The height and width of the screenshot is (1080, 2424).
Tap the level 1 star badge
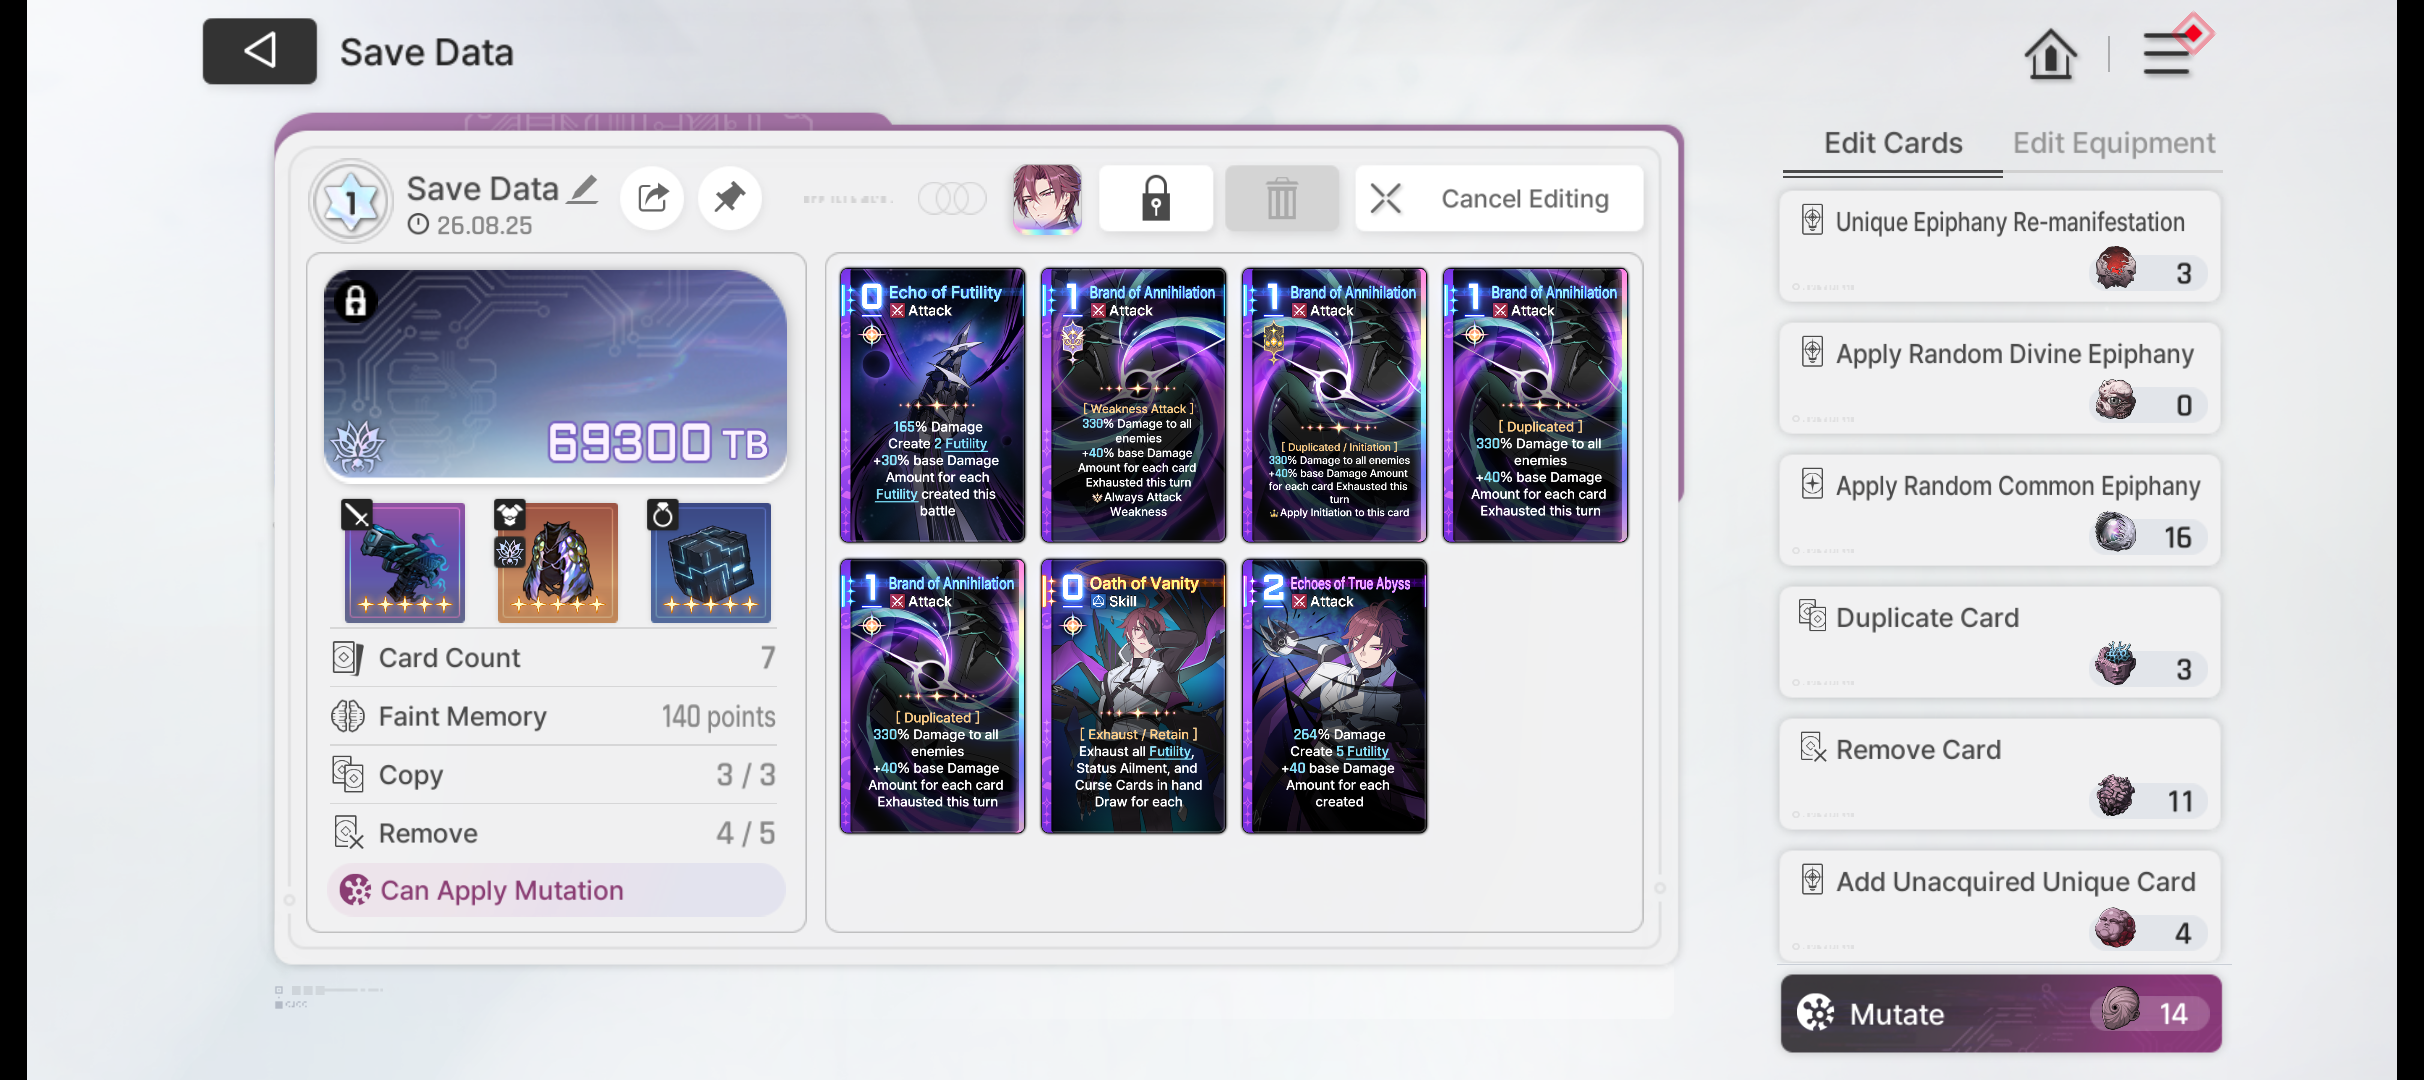[x=351, y=201]
